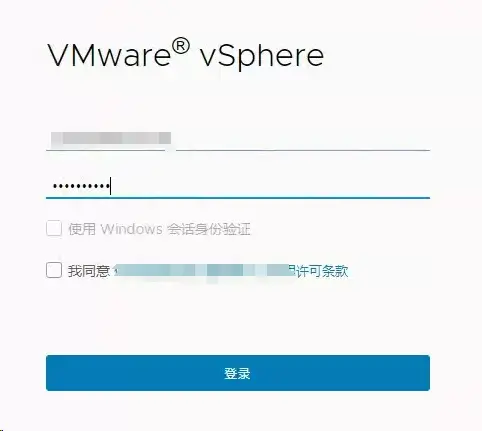The image size is (482, 431).
Task: Click empty area of password field after cursor
Action: click(270, 186)
